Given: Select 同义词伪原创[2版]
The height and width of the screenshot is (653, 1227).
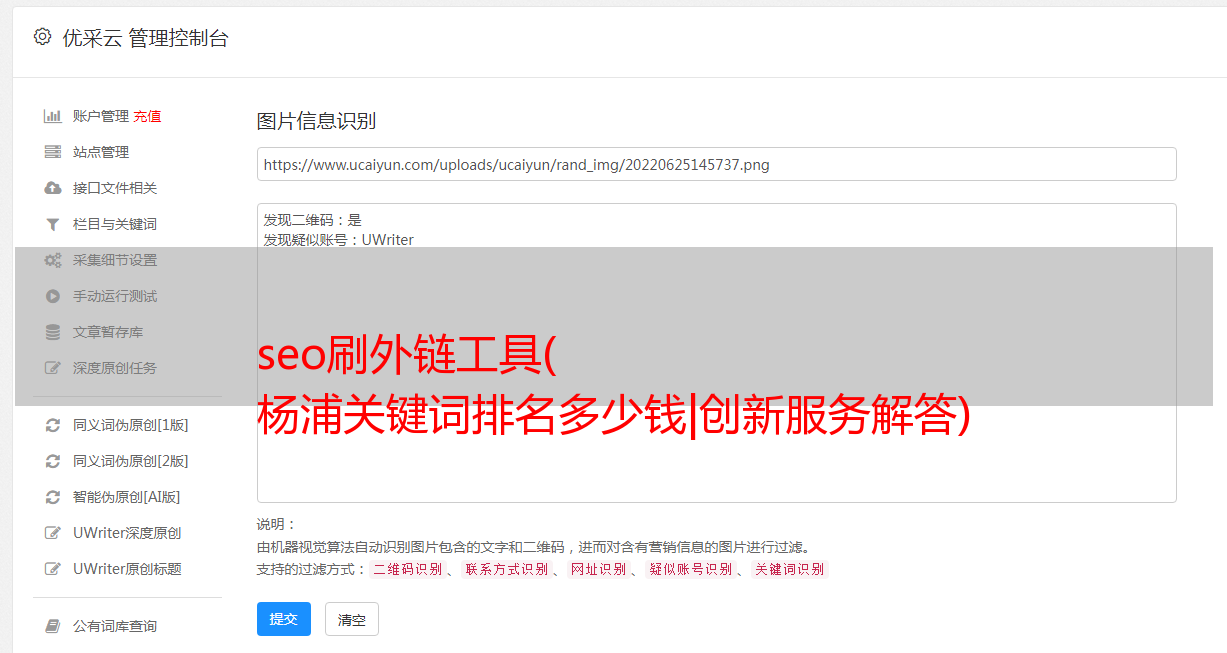Looking at the screenshot, I should (131, 461).
